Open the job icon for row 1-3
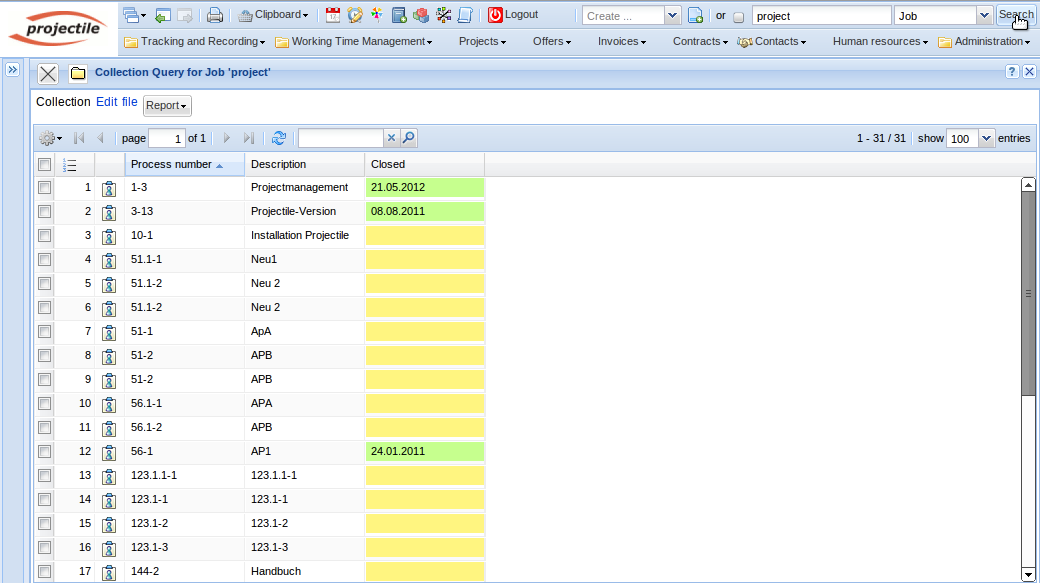Viewport: 1040px width, 583px height. pos(109,188)
